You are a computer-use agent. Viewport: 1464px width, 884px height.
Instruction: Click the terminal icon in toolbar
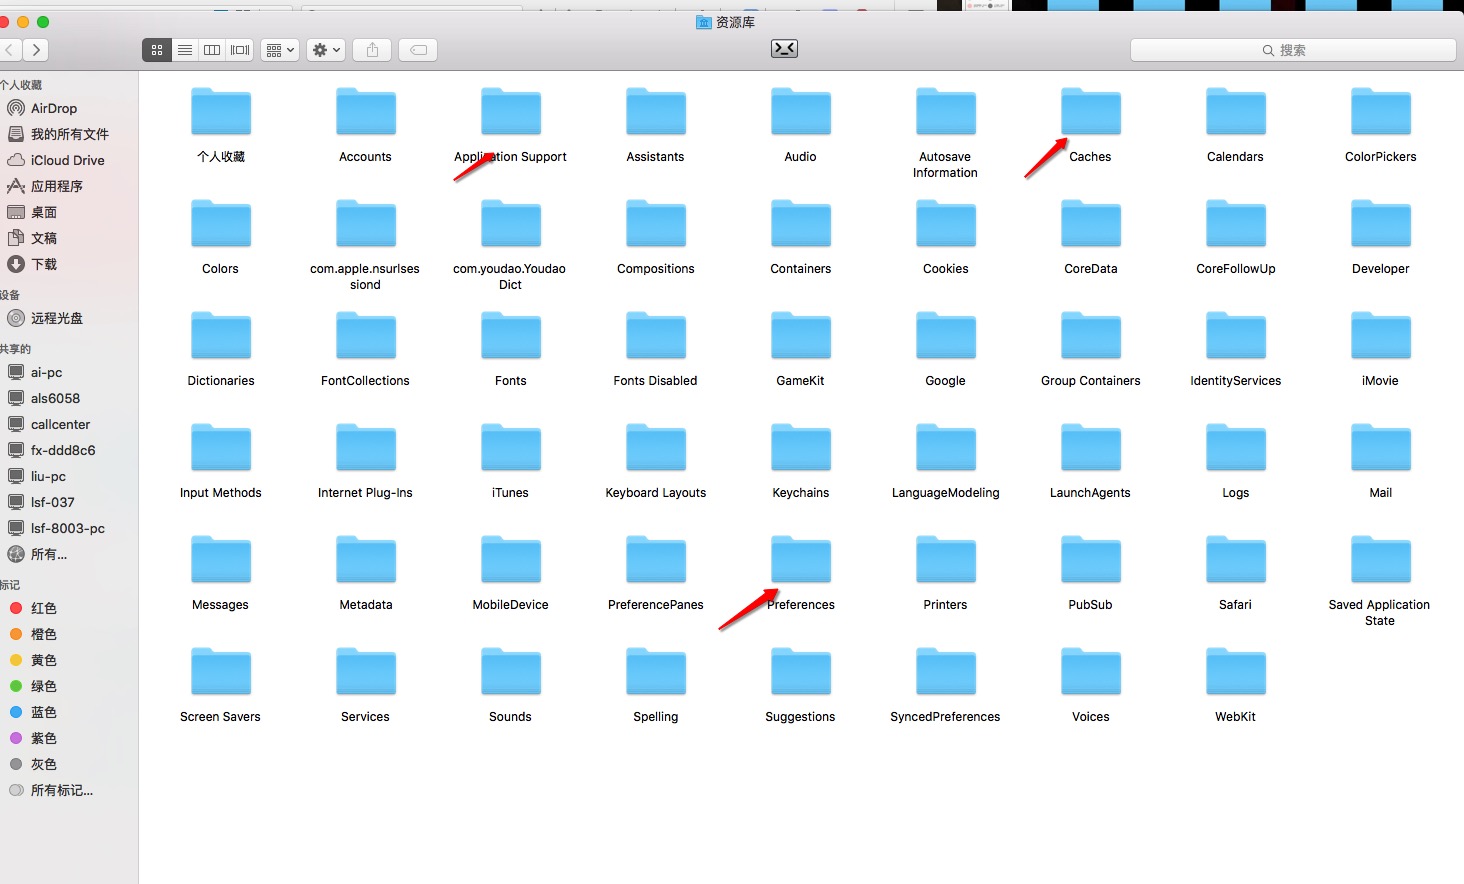click(x=784, y=49)
